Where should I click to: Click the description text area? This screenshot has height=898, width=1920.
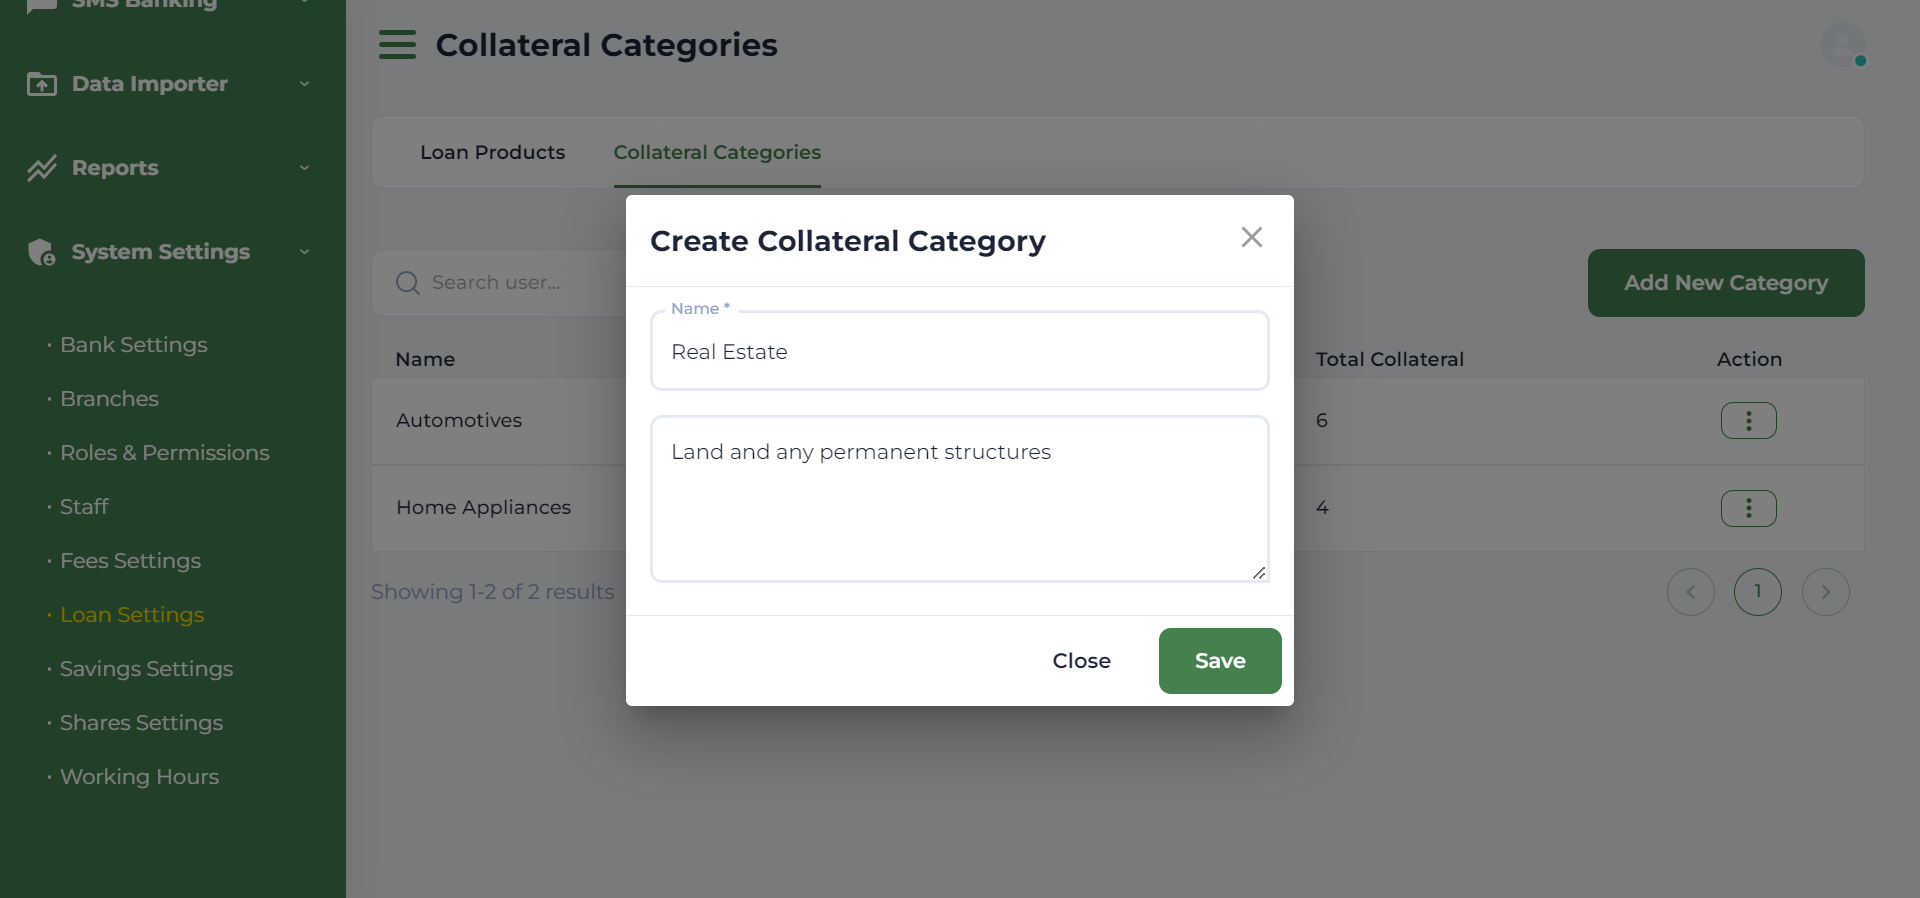[x=959, y=499]
